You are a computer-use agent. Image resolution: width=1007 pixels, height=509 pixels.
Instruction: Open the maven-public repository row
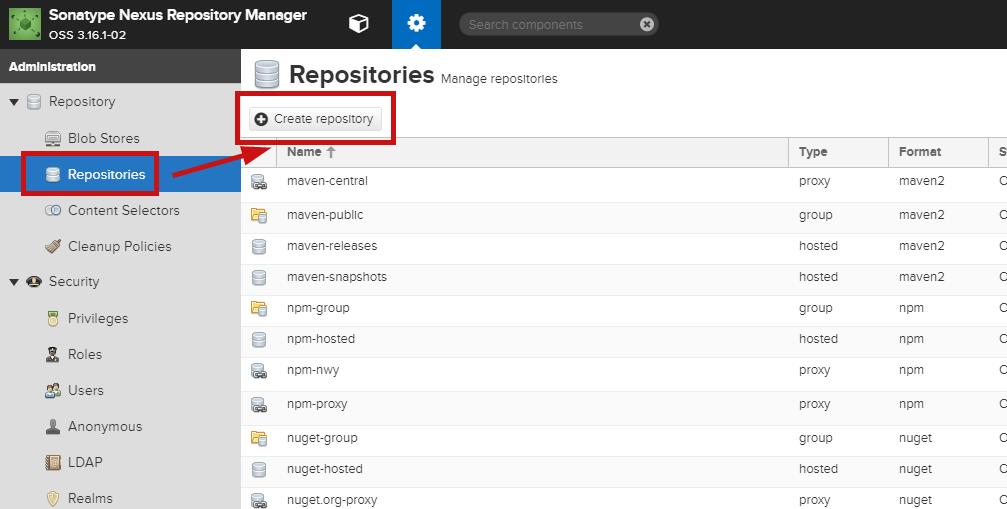(x=624, y=216)
